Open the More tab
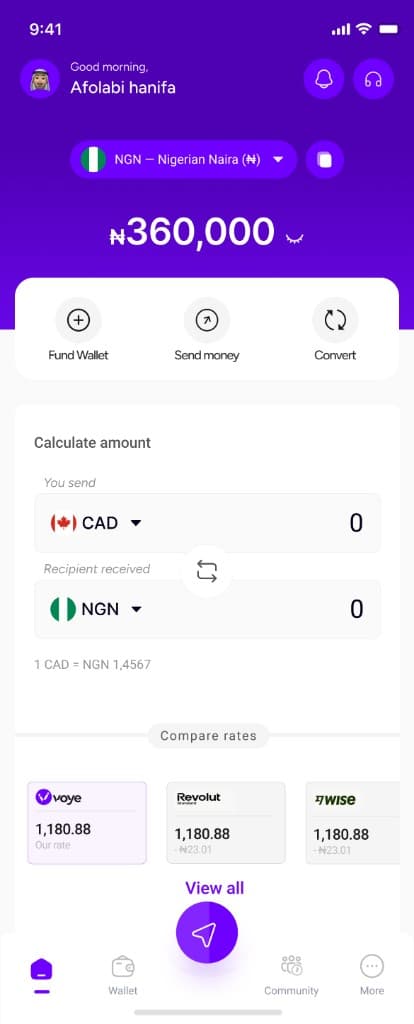The width and height of the screenshot is (414, 1024). point(372,976)
